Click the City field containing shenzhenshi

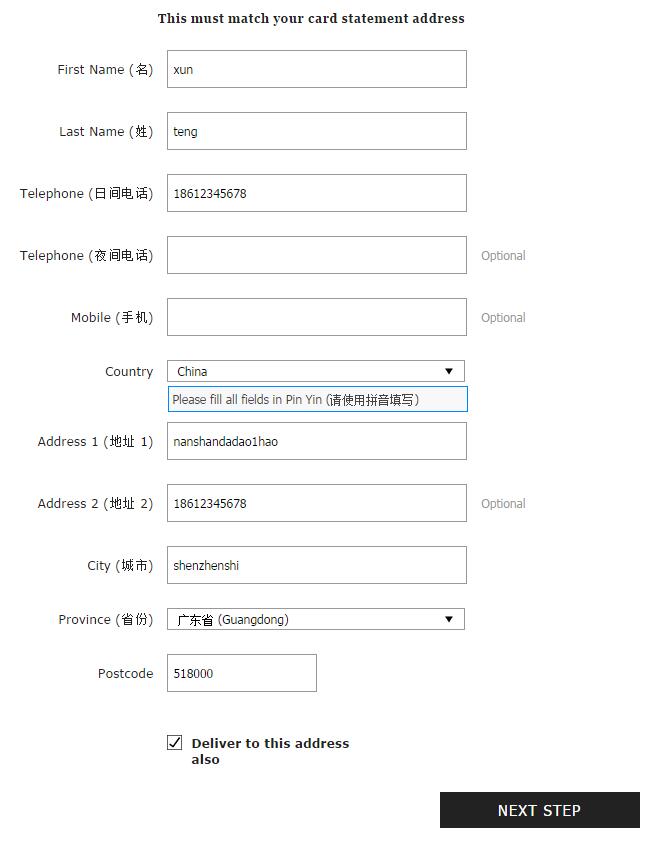[x=316, y=564]
